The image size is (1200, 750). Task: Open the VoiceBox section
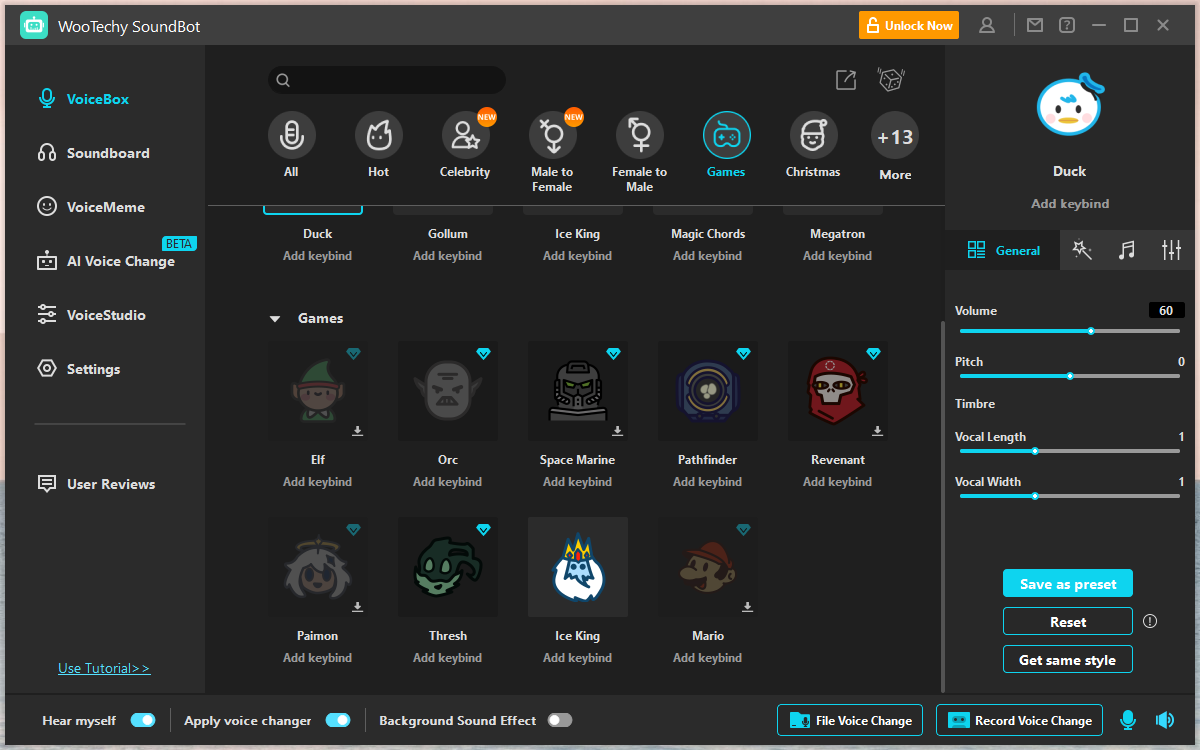click(84, 99)
